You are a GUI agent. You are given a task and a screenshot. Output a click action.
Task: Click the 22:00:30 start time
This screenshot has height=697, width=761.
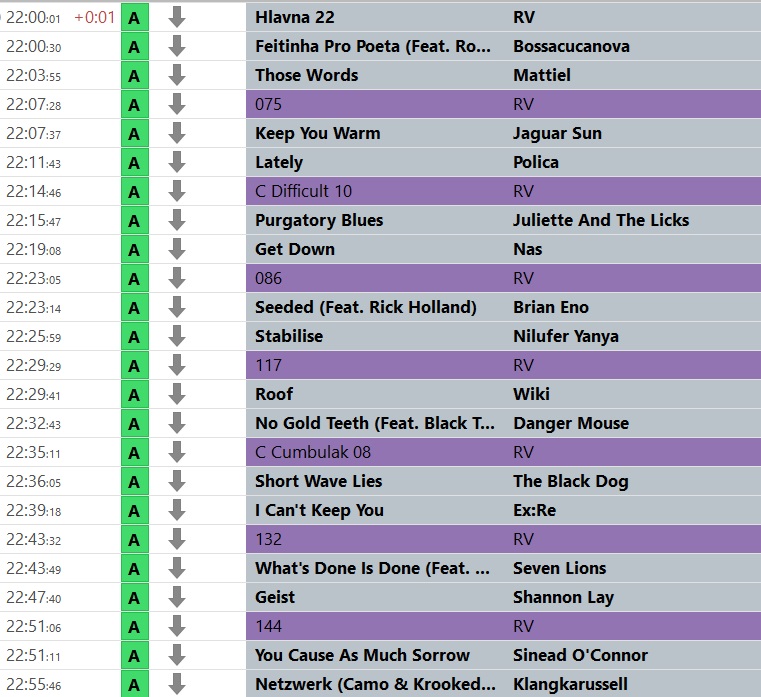click(33, 47)
